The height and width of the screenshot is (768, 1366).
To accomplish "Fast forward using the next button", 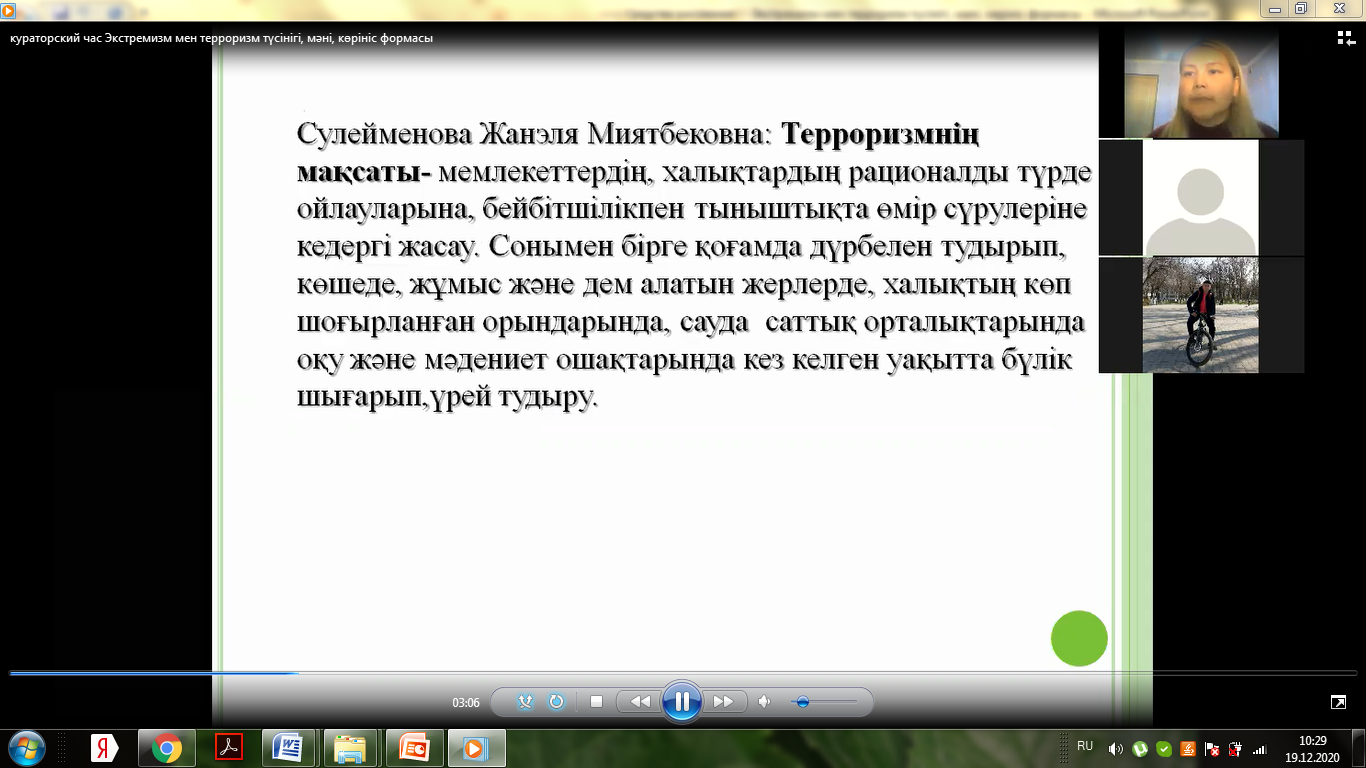I will (724, 702).
